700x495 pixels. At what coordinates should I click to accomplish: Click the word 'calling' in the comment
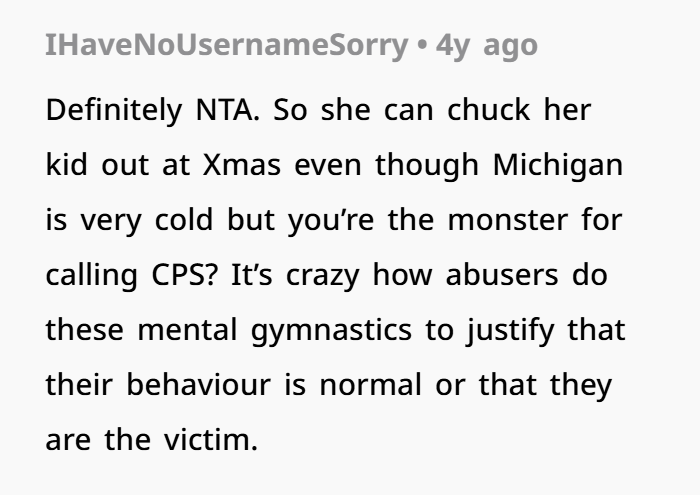click(x=92, y=276)
